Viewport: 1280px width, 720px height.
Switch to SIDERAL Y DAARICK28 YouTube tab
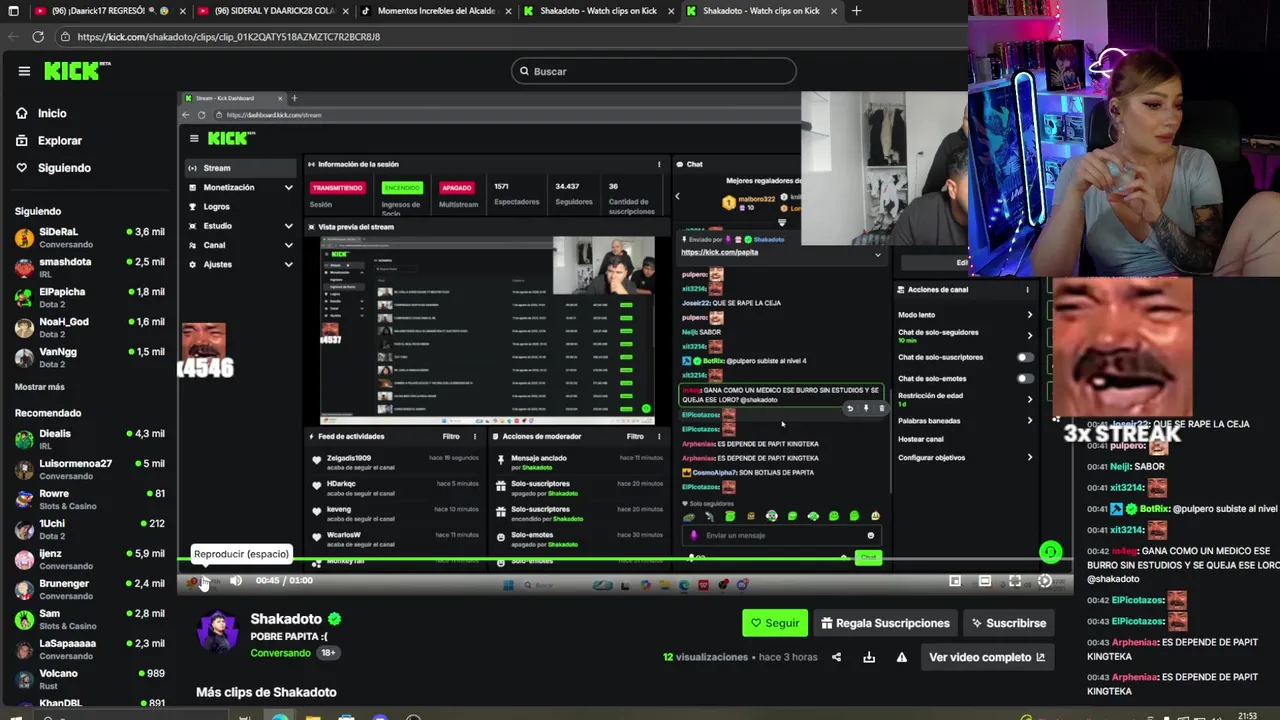coord(273,11)
